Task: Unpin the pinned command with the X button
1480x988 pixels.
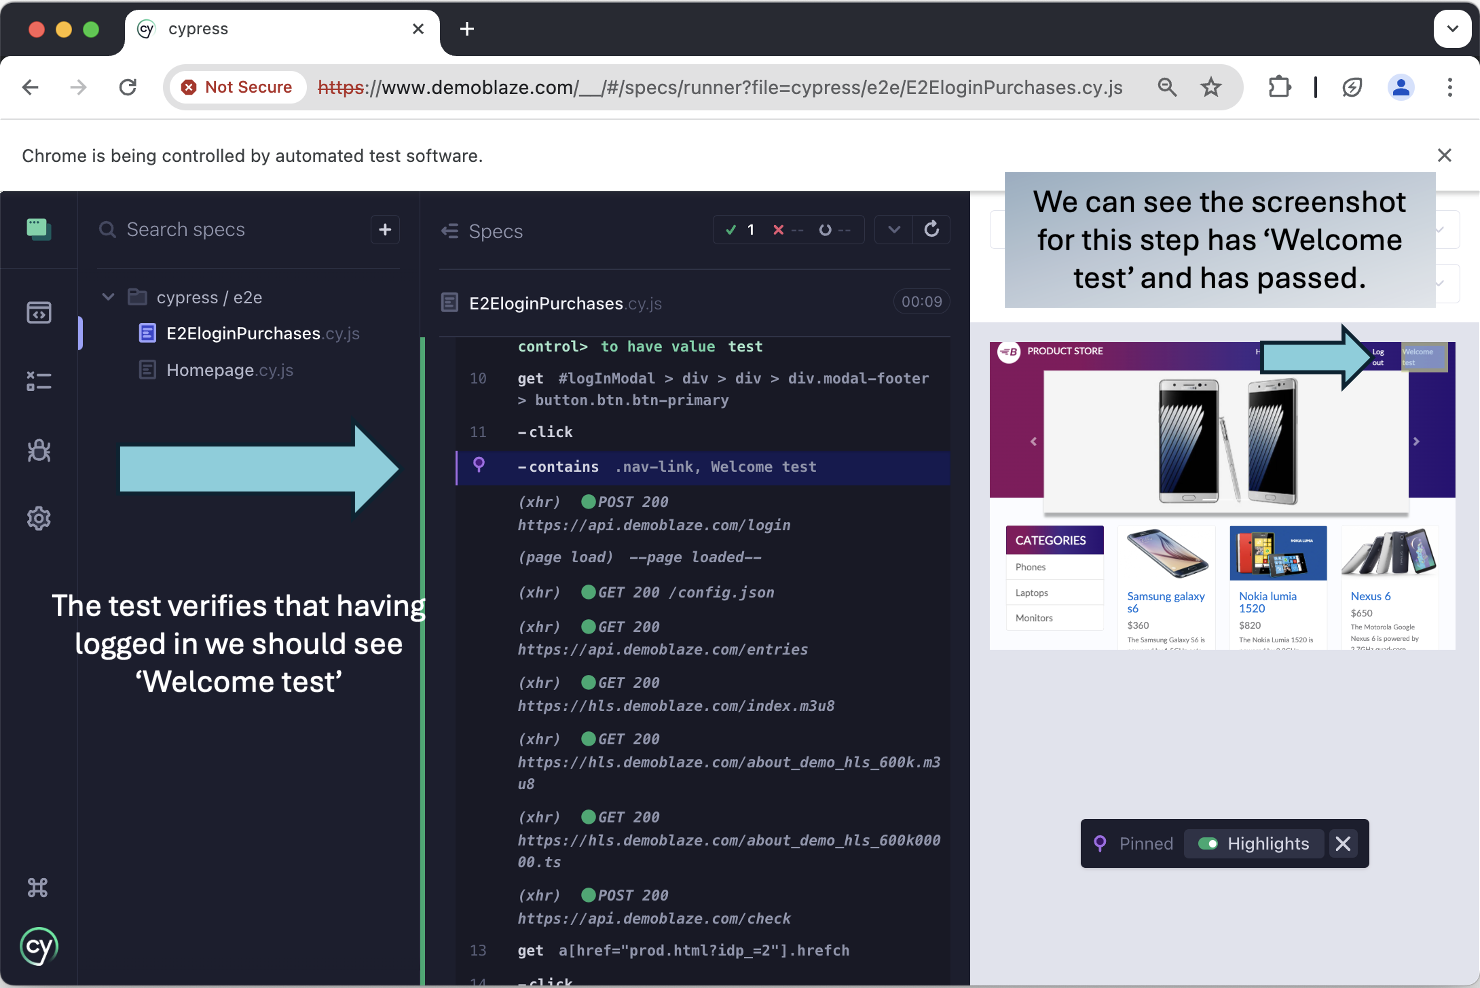Action: tap(1343, 843)
